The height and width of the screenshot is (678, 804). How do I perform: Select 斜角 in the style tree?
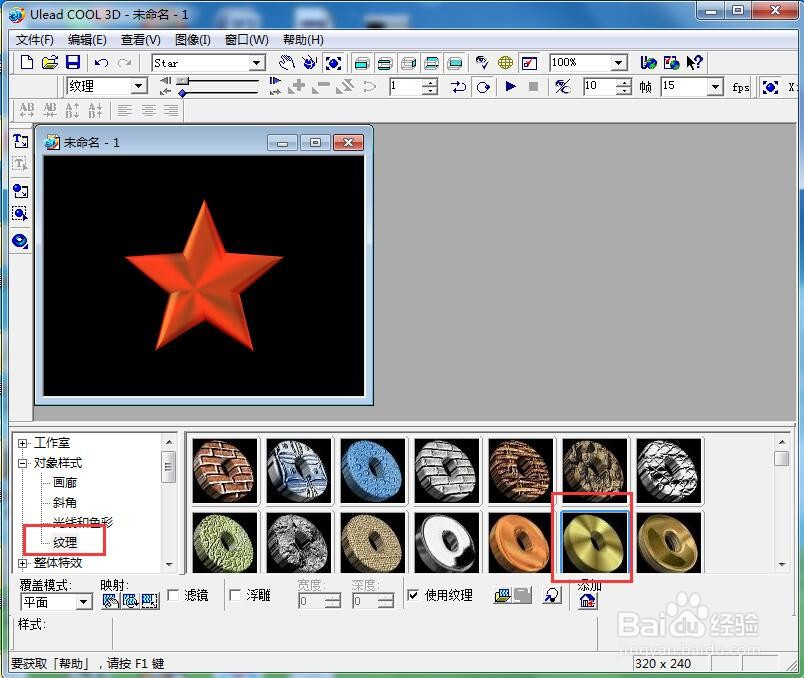pos(65,503)
